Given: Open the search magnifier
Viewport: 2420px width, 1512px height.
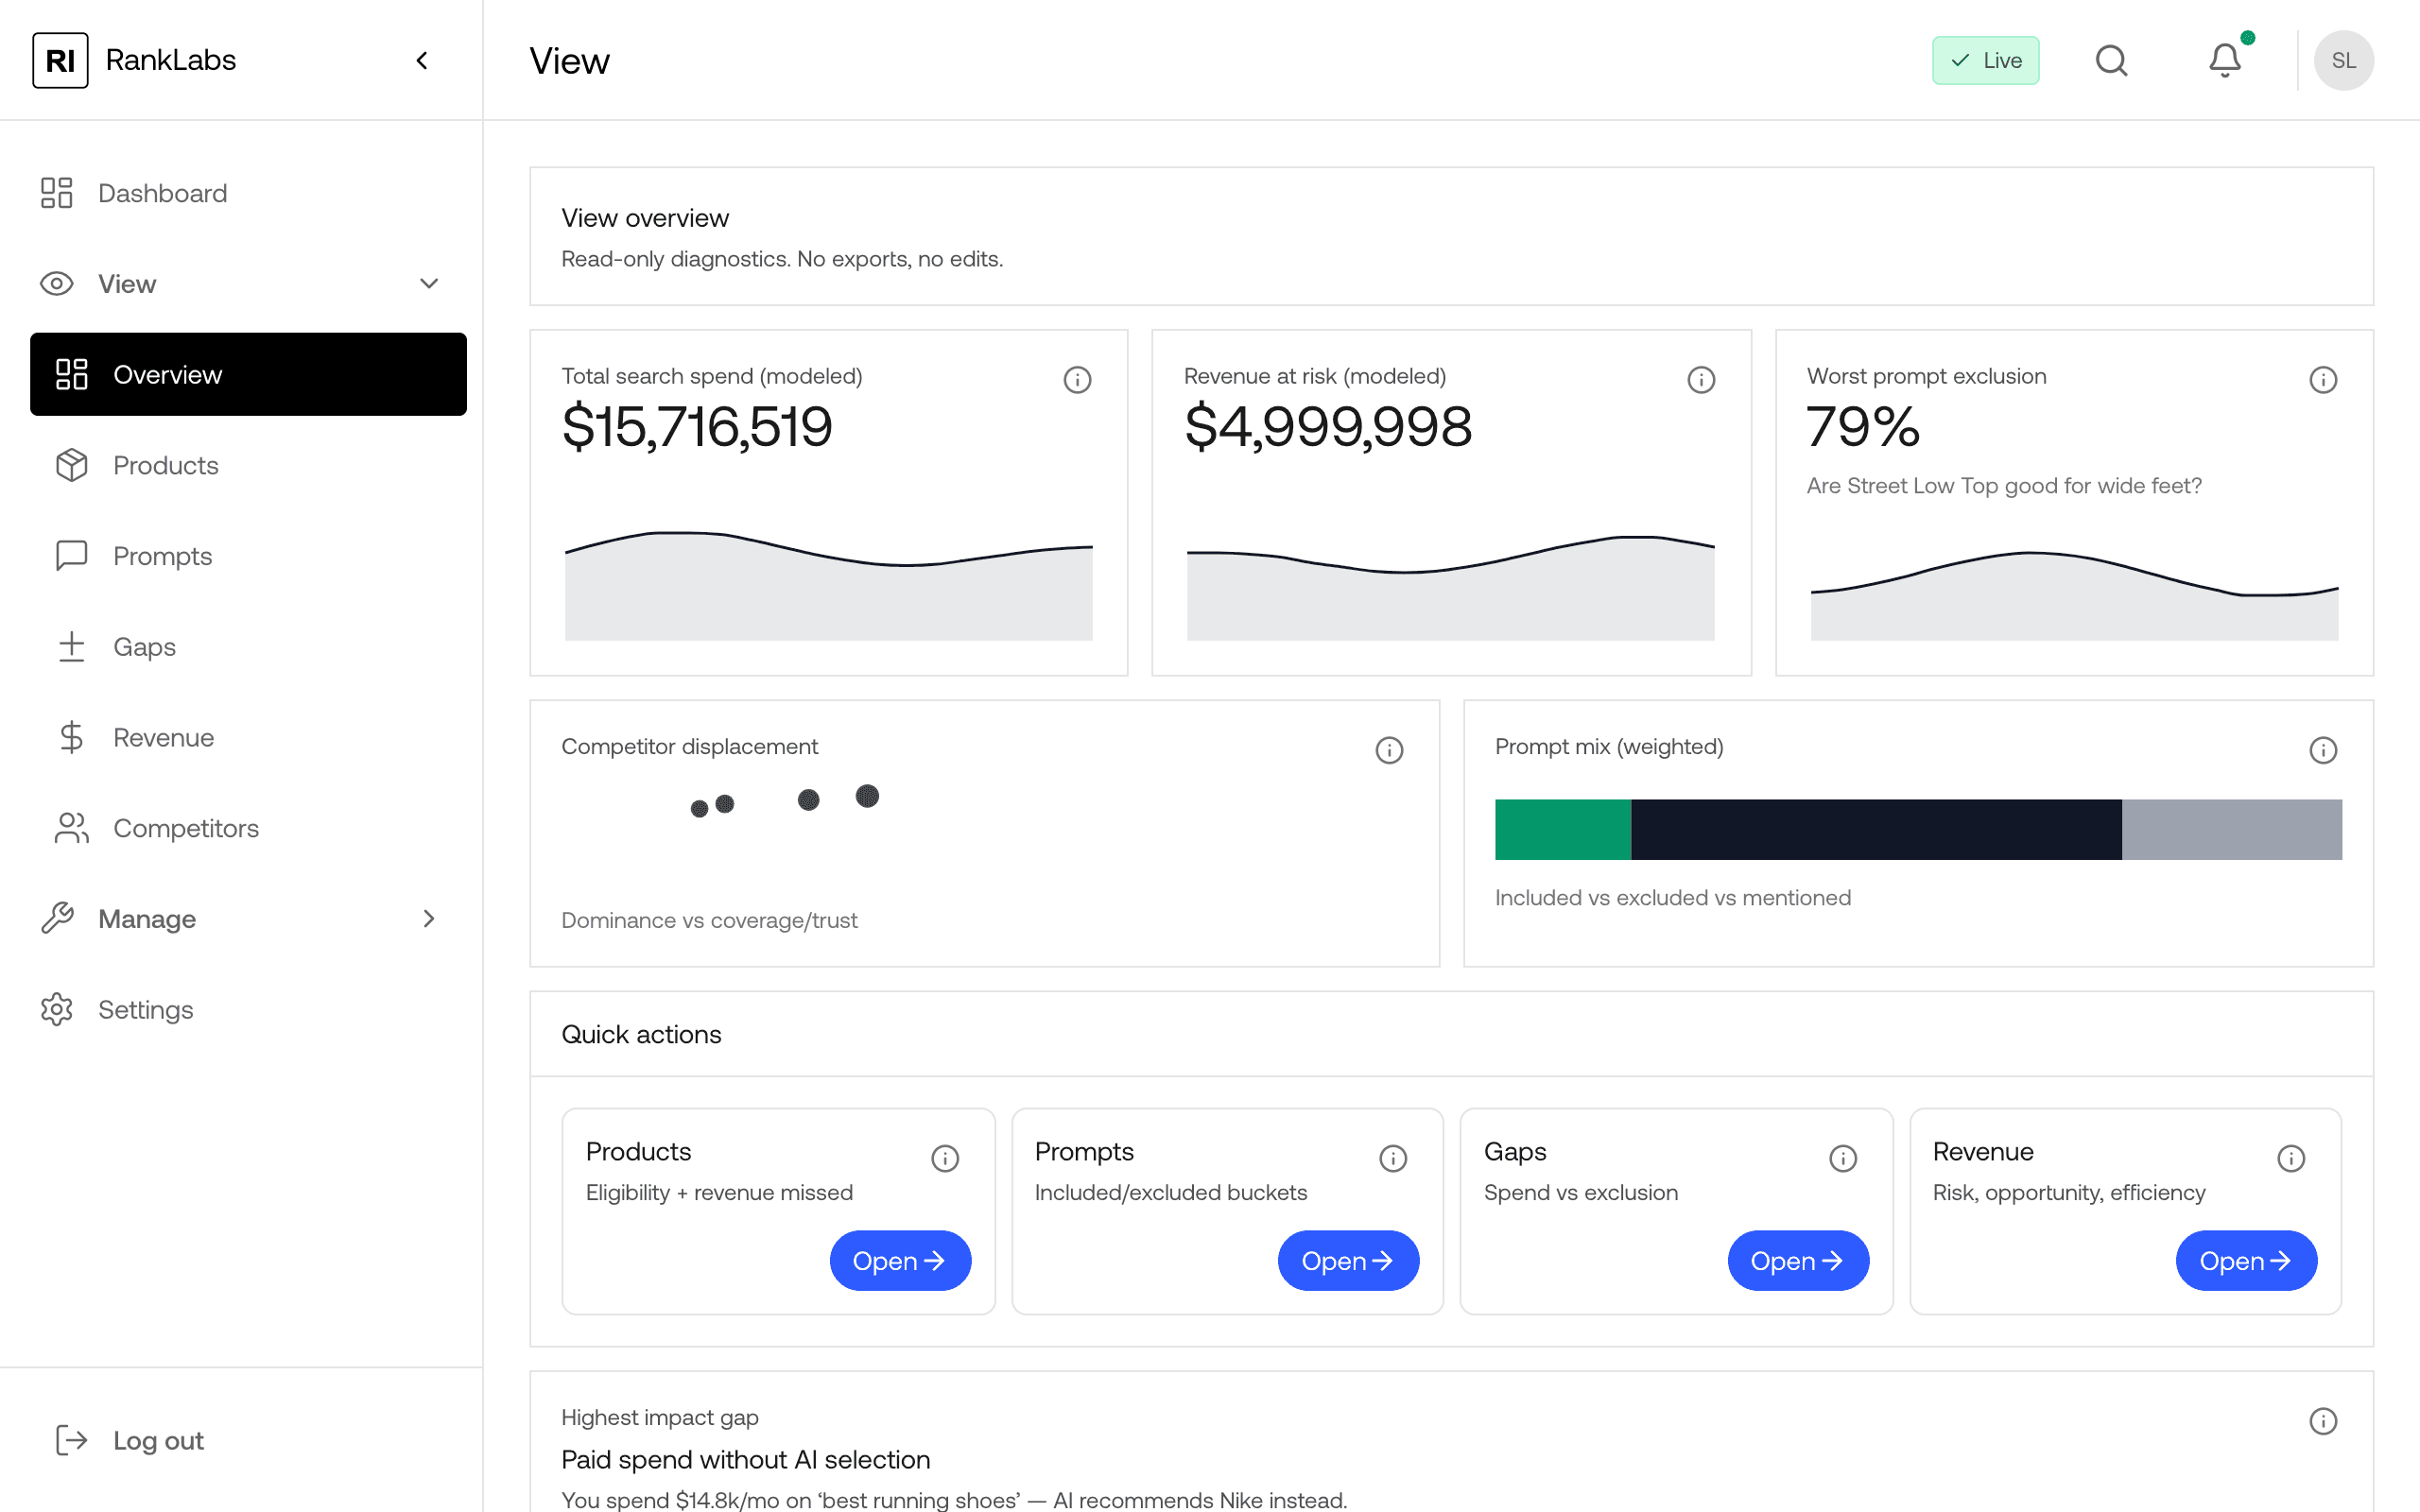Looking at the screenshot, I should (x=2111, y=60).
